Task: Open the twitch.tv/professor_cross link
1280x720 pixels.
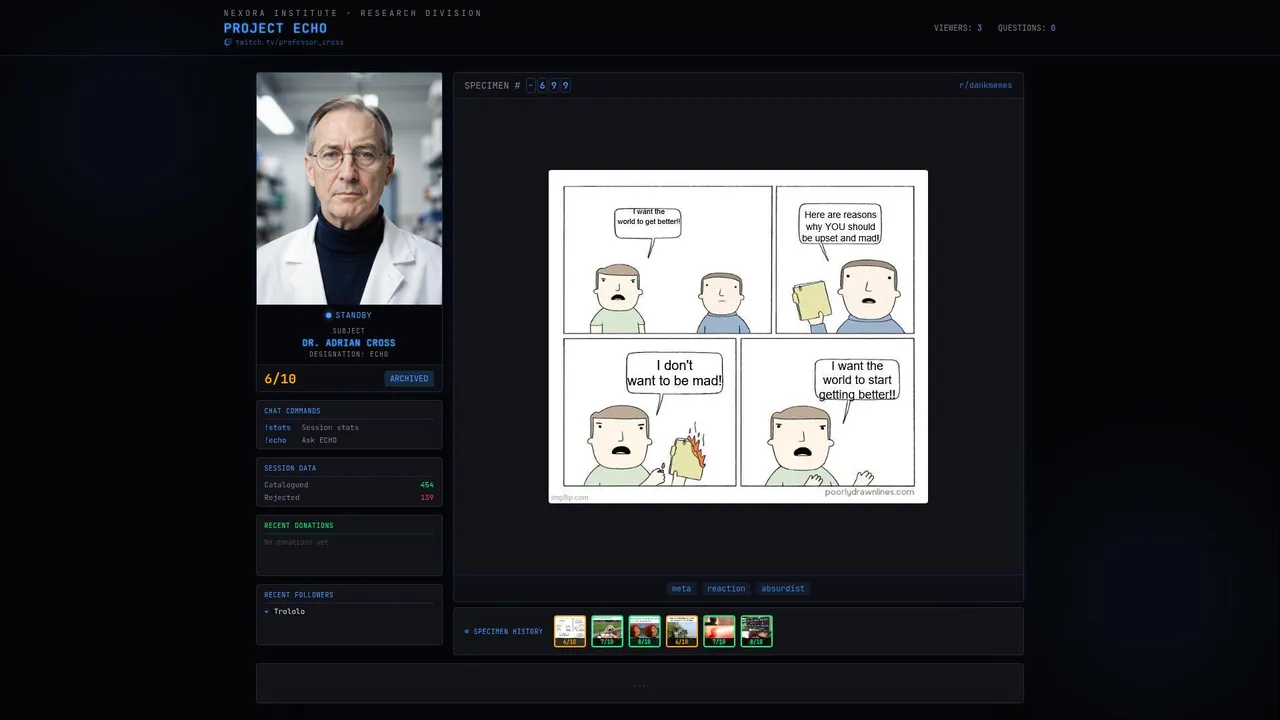Action: (289, 42)
